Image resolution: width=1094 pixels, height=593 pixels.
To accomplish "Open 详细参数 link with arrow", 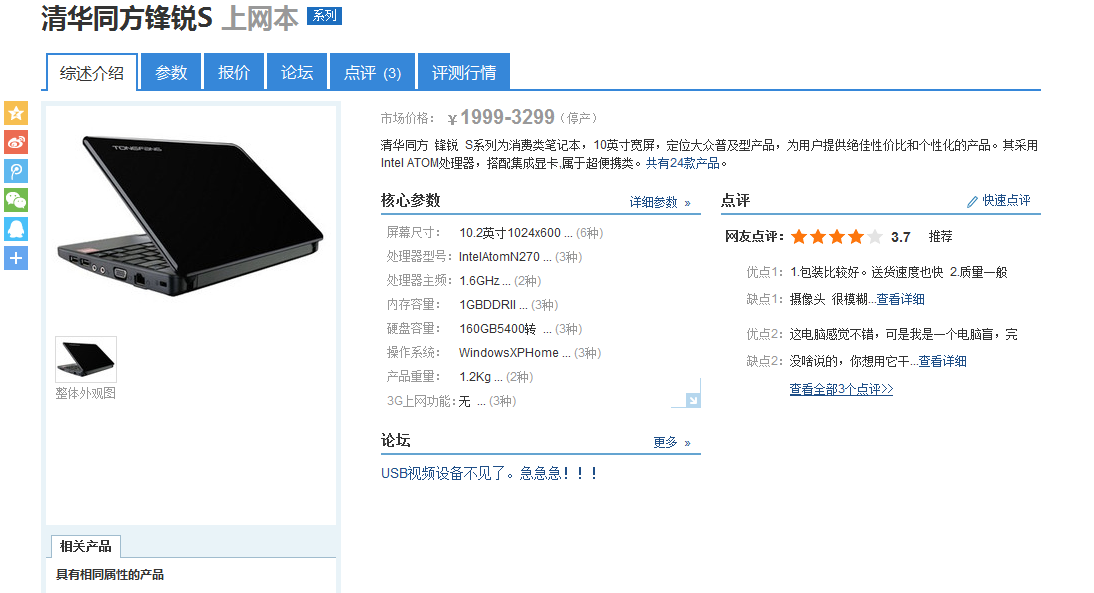I will point(660,202).
